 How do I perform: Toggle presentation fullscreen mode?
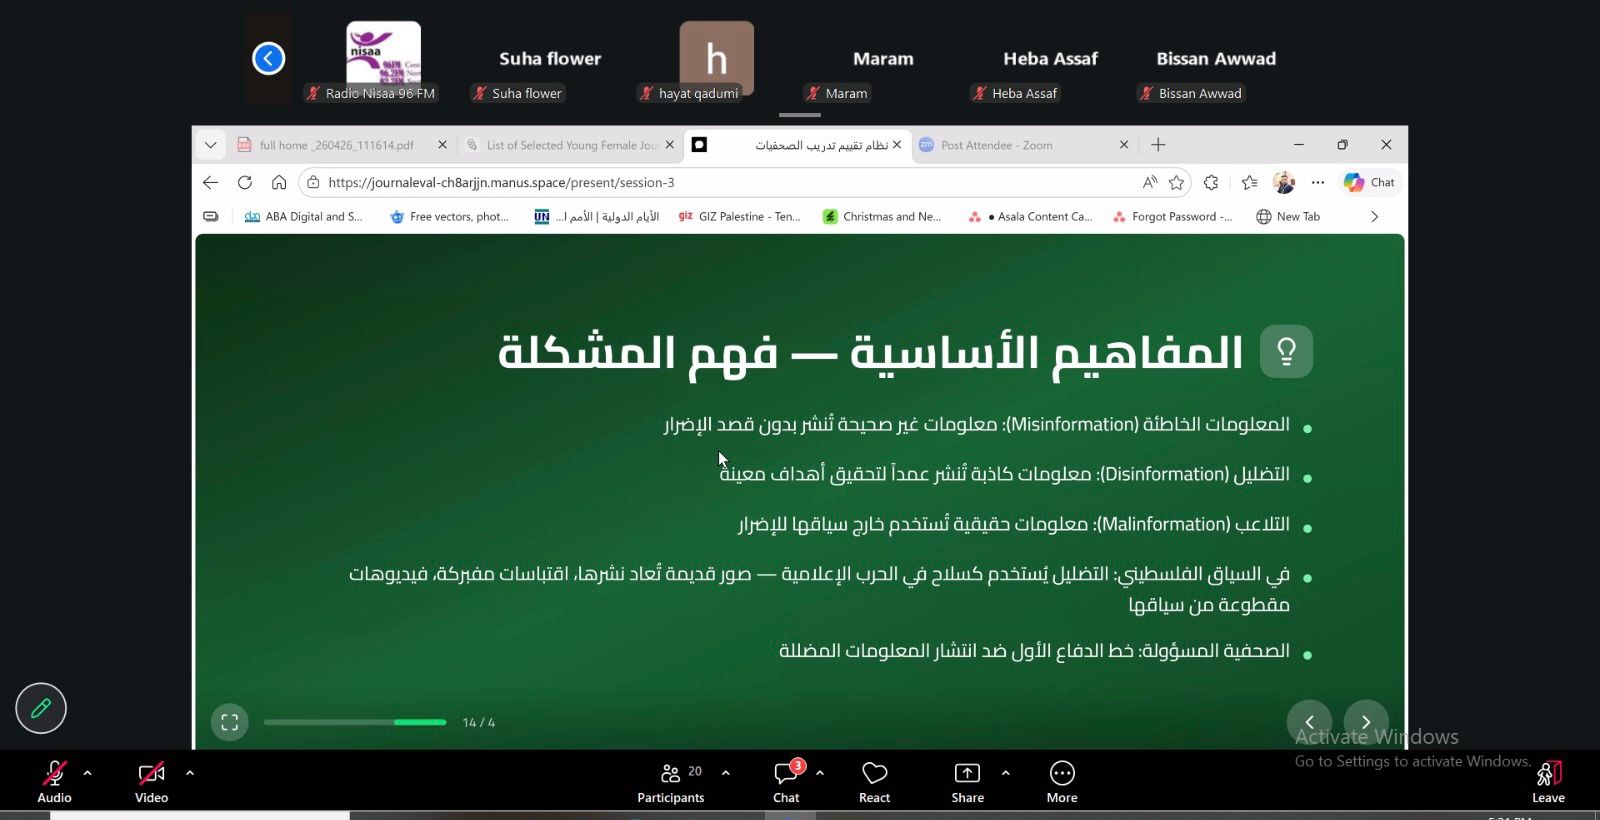pyautogui.click(x=229, y=722)
